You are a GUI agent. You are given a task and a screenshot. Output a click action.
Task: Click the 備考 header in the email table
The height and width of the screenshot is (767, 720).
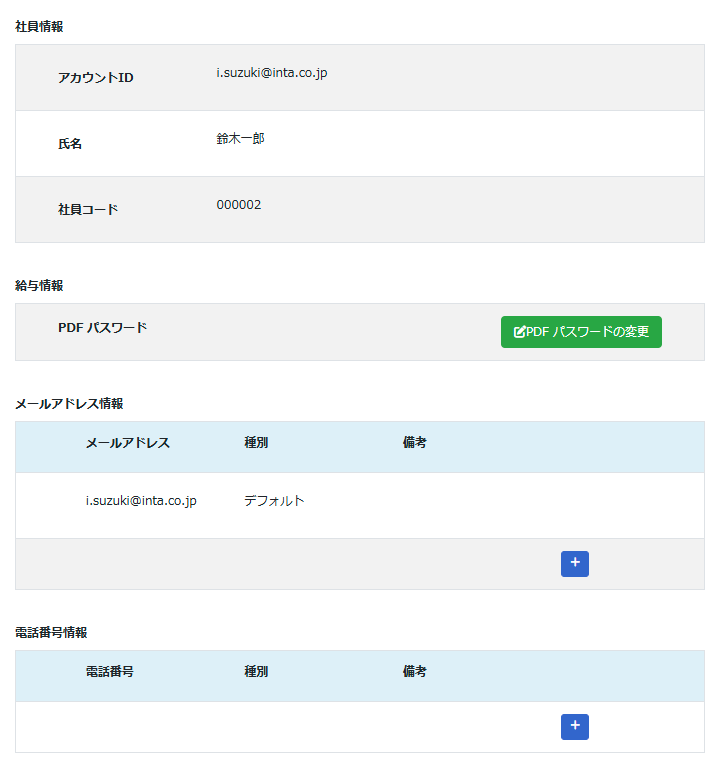click(414, 443)
